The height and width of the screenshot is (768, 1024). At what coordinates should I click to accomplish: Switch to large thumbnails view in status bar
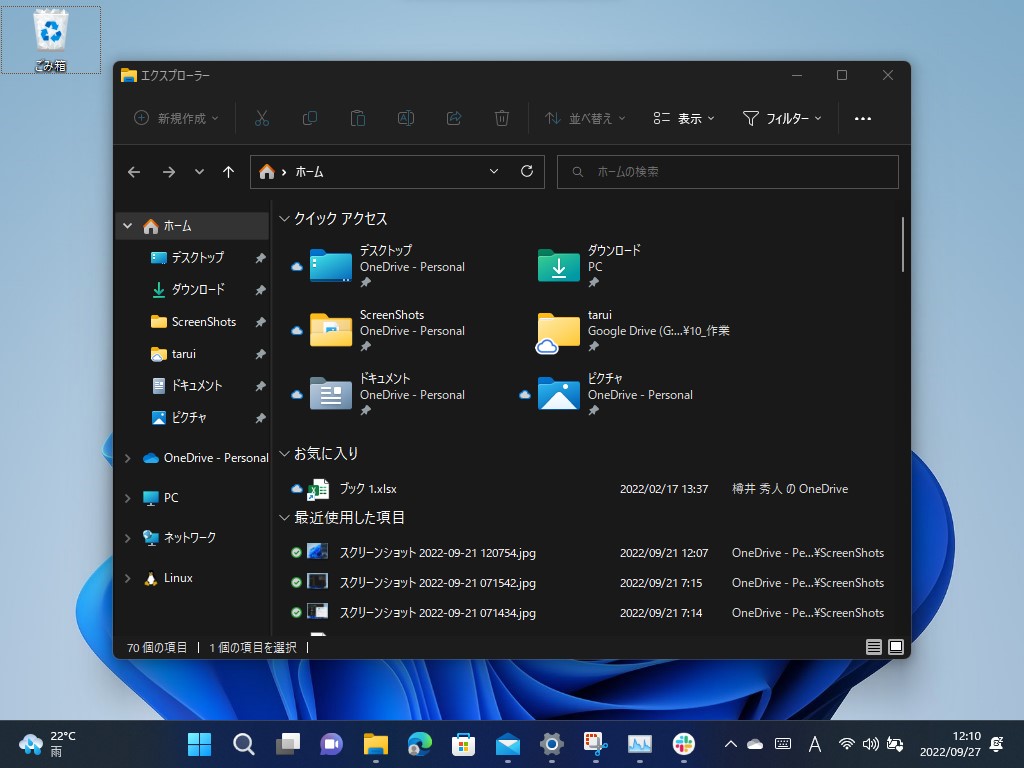tap(896, 647)
